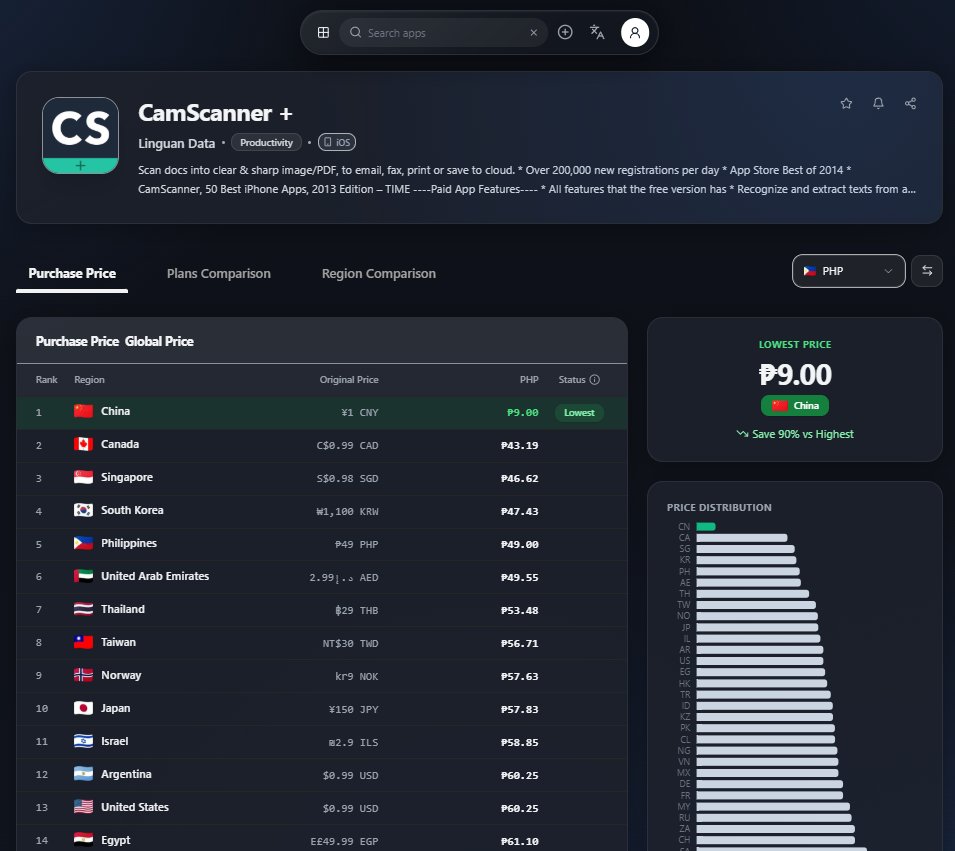Click the Philippines flag in table
This screenshot has width=955, height=851.
83,543
